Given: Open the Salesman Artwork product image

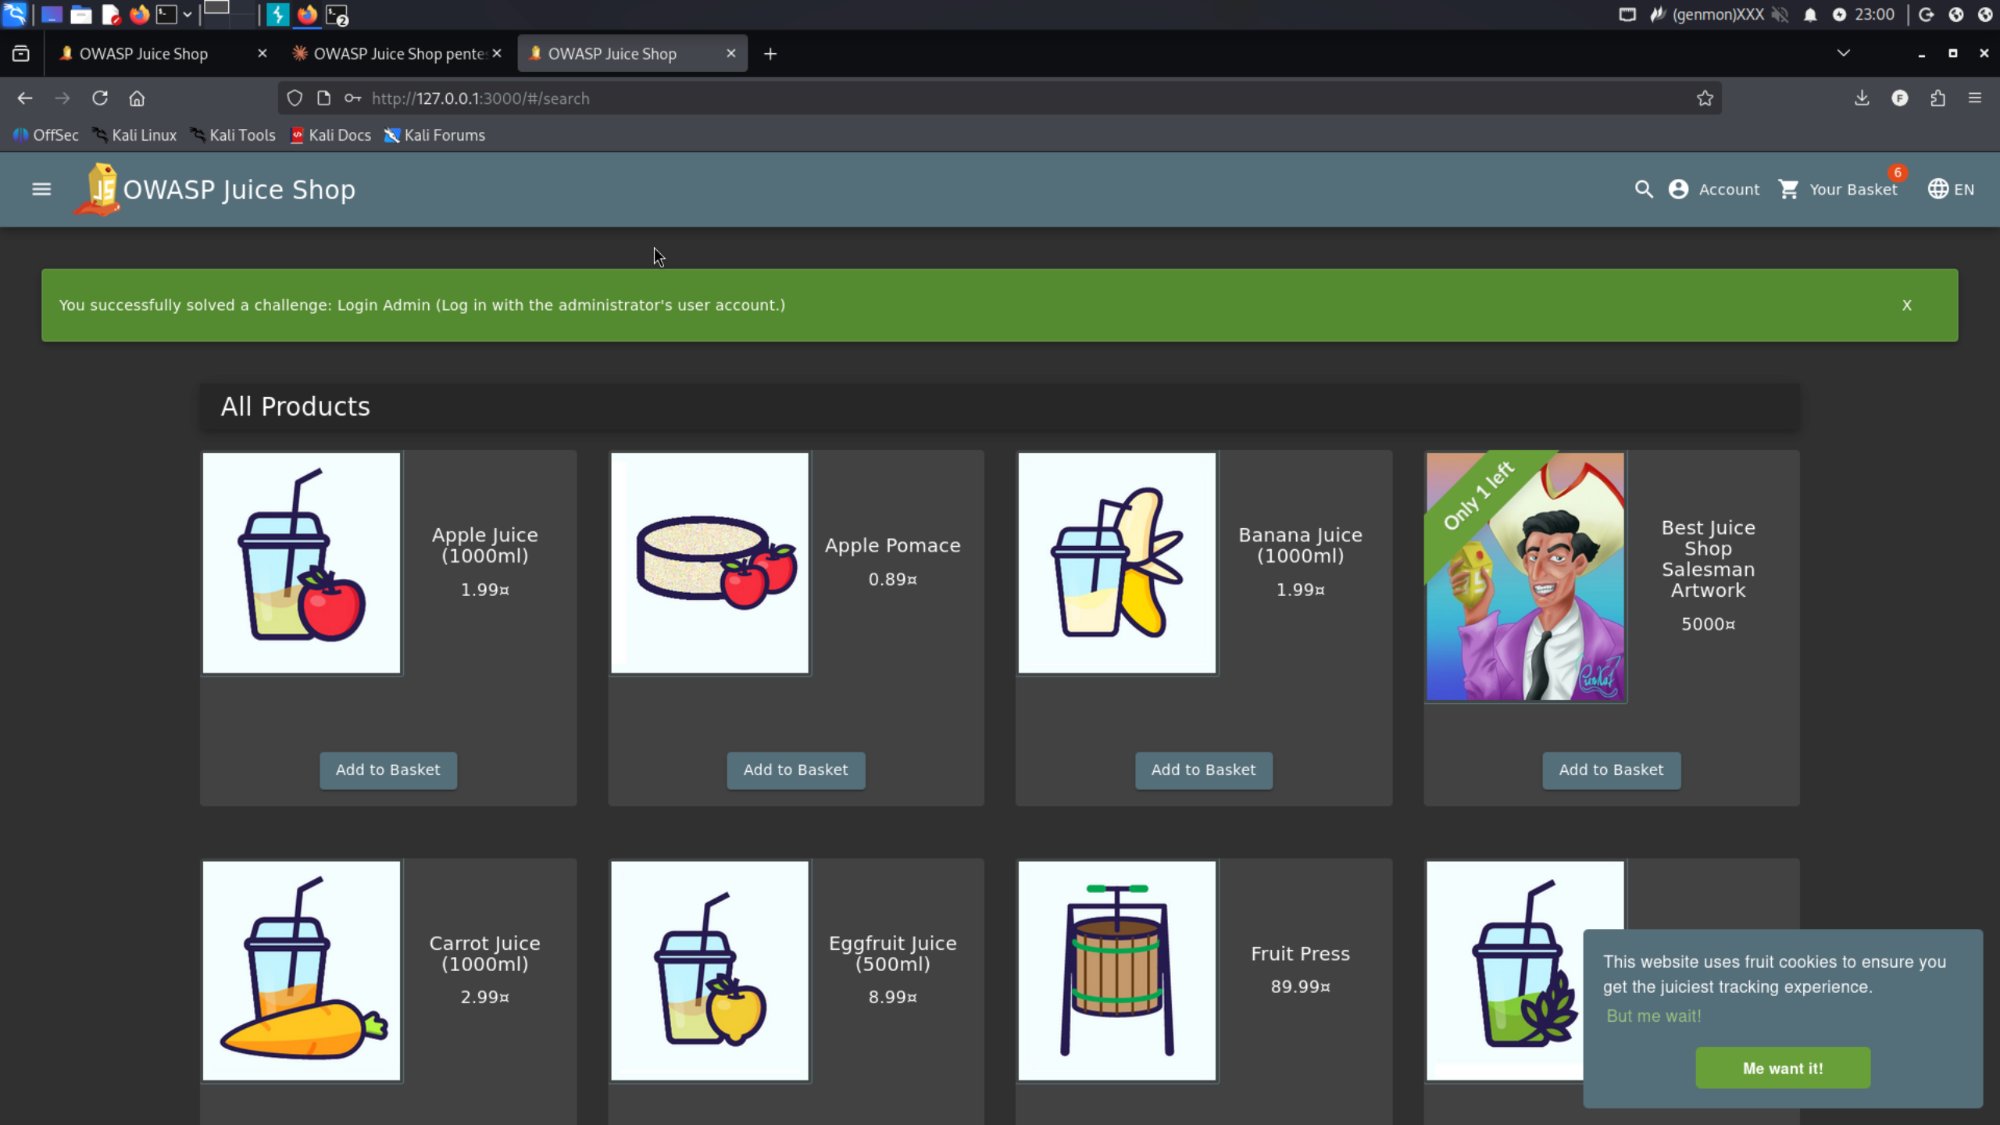Looking at the screenshot, I should tap(1525, 576).
